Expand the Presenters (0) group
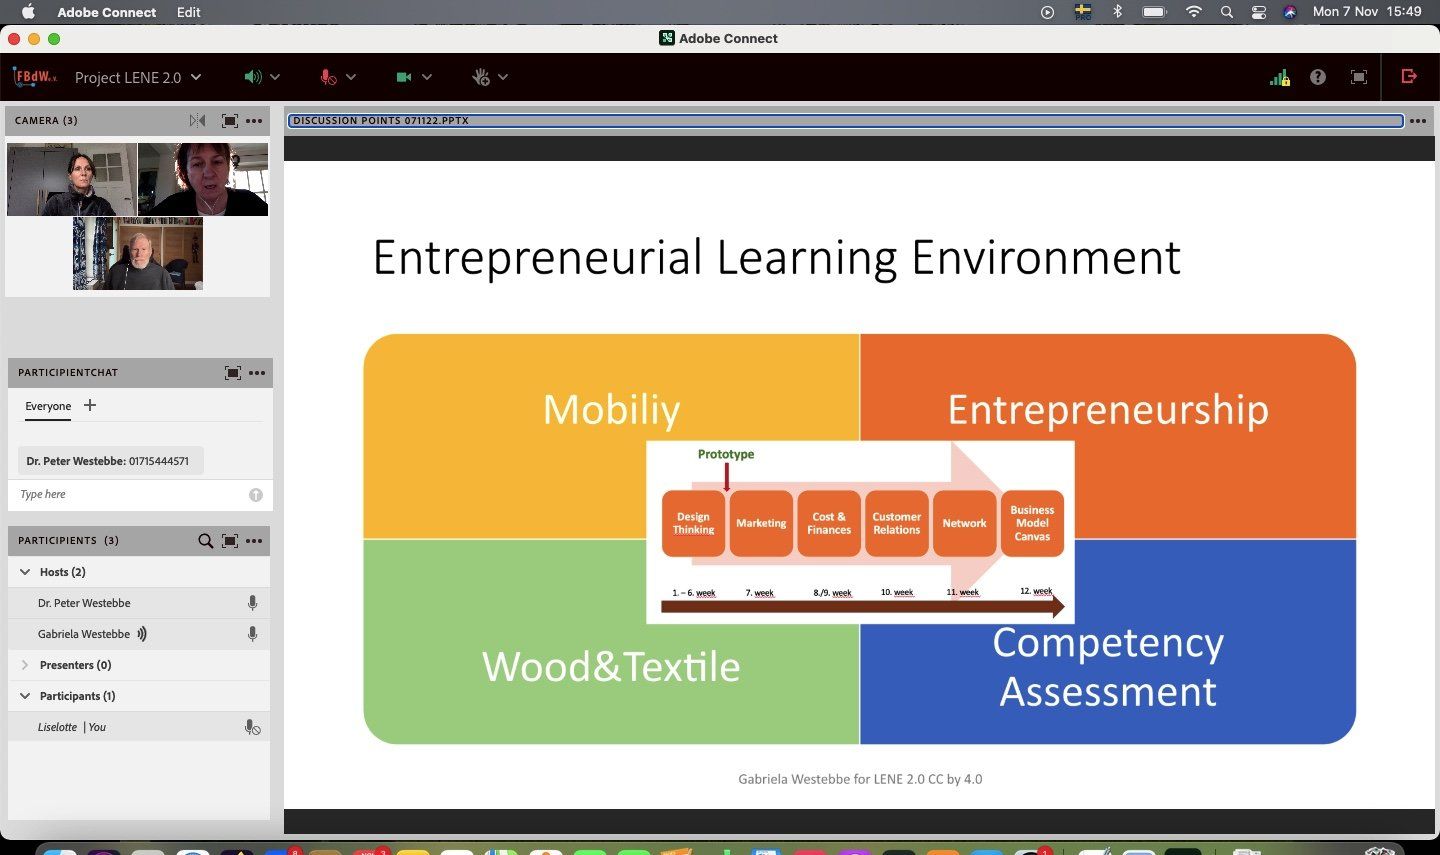 [25, 665]
